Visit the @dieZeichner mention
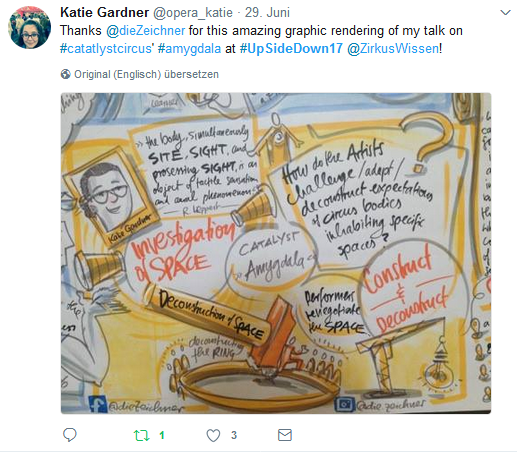Image resolution: width=517 pixels, height=452 pixels. tap(145, 31)
